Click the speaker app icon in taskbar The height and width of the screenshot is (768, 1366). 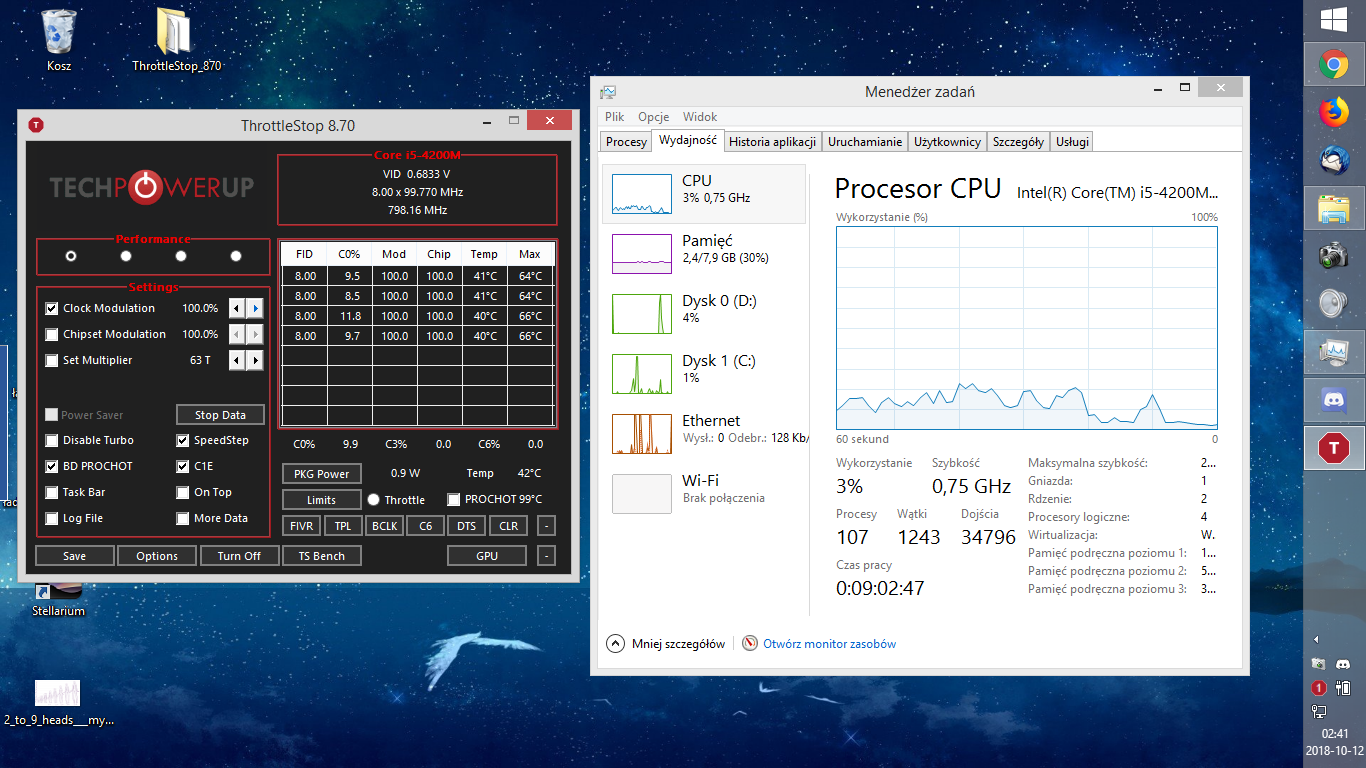coord(1332,304)
